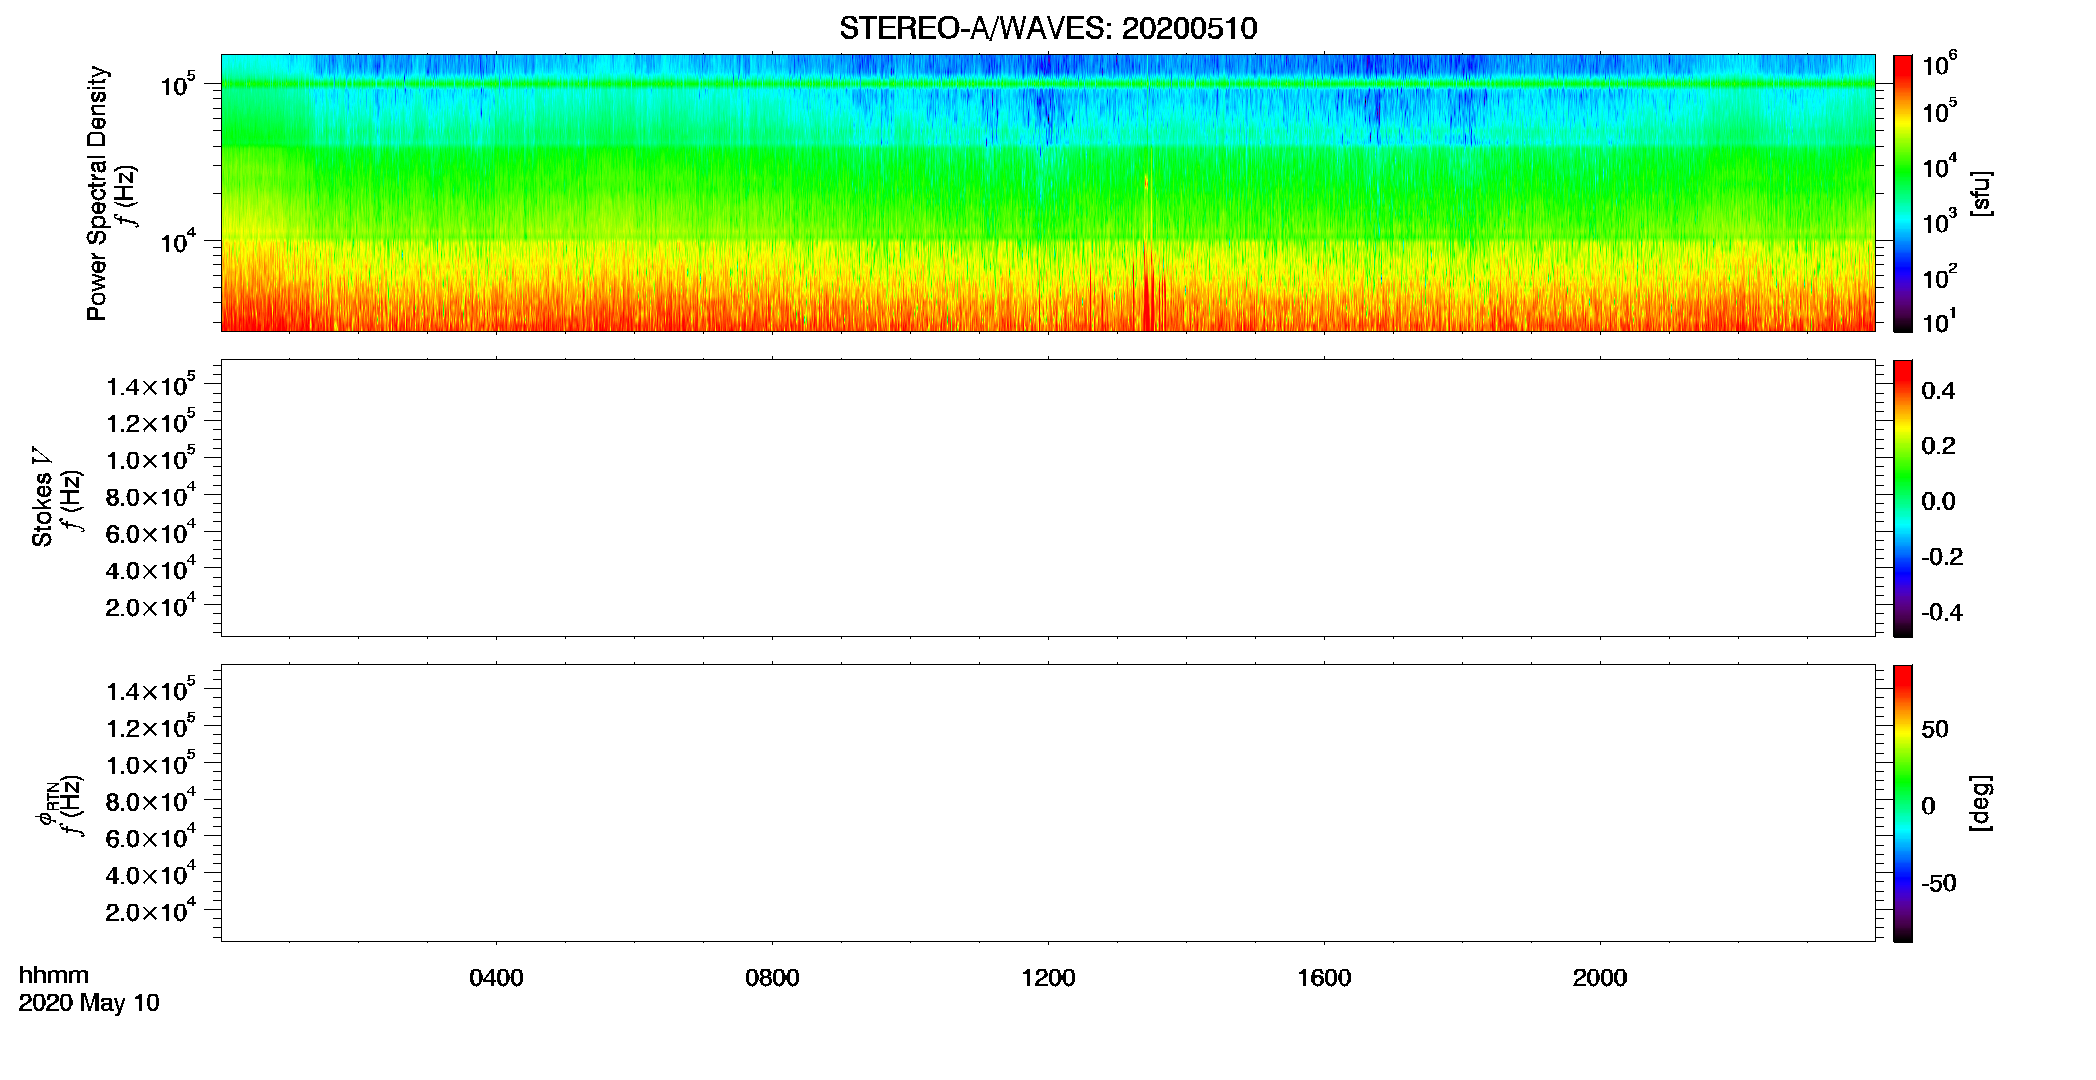2096x1080 pixels.
Task: Click the 2000 time axis label
Action: click(x=1600, y=978)
